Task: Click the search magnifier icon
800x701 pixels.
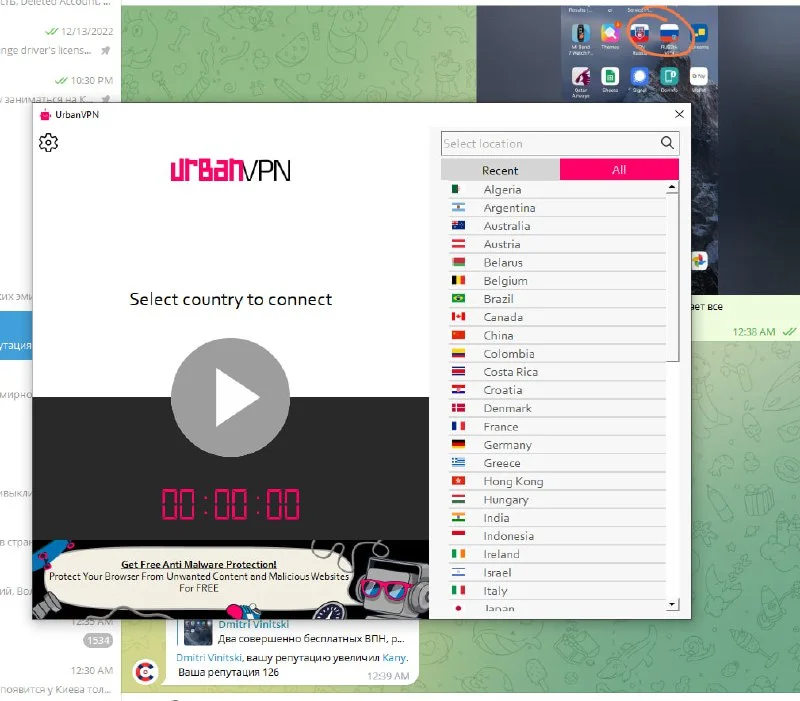Action: [669, 143]
